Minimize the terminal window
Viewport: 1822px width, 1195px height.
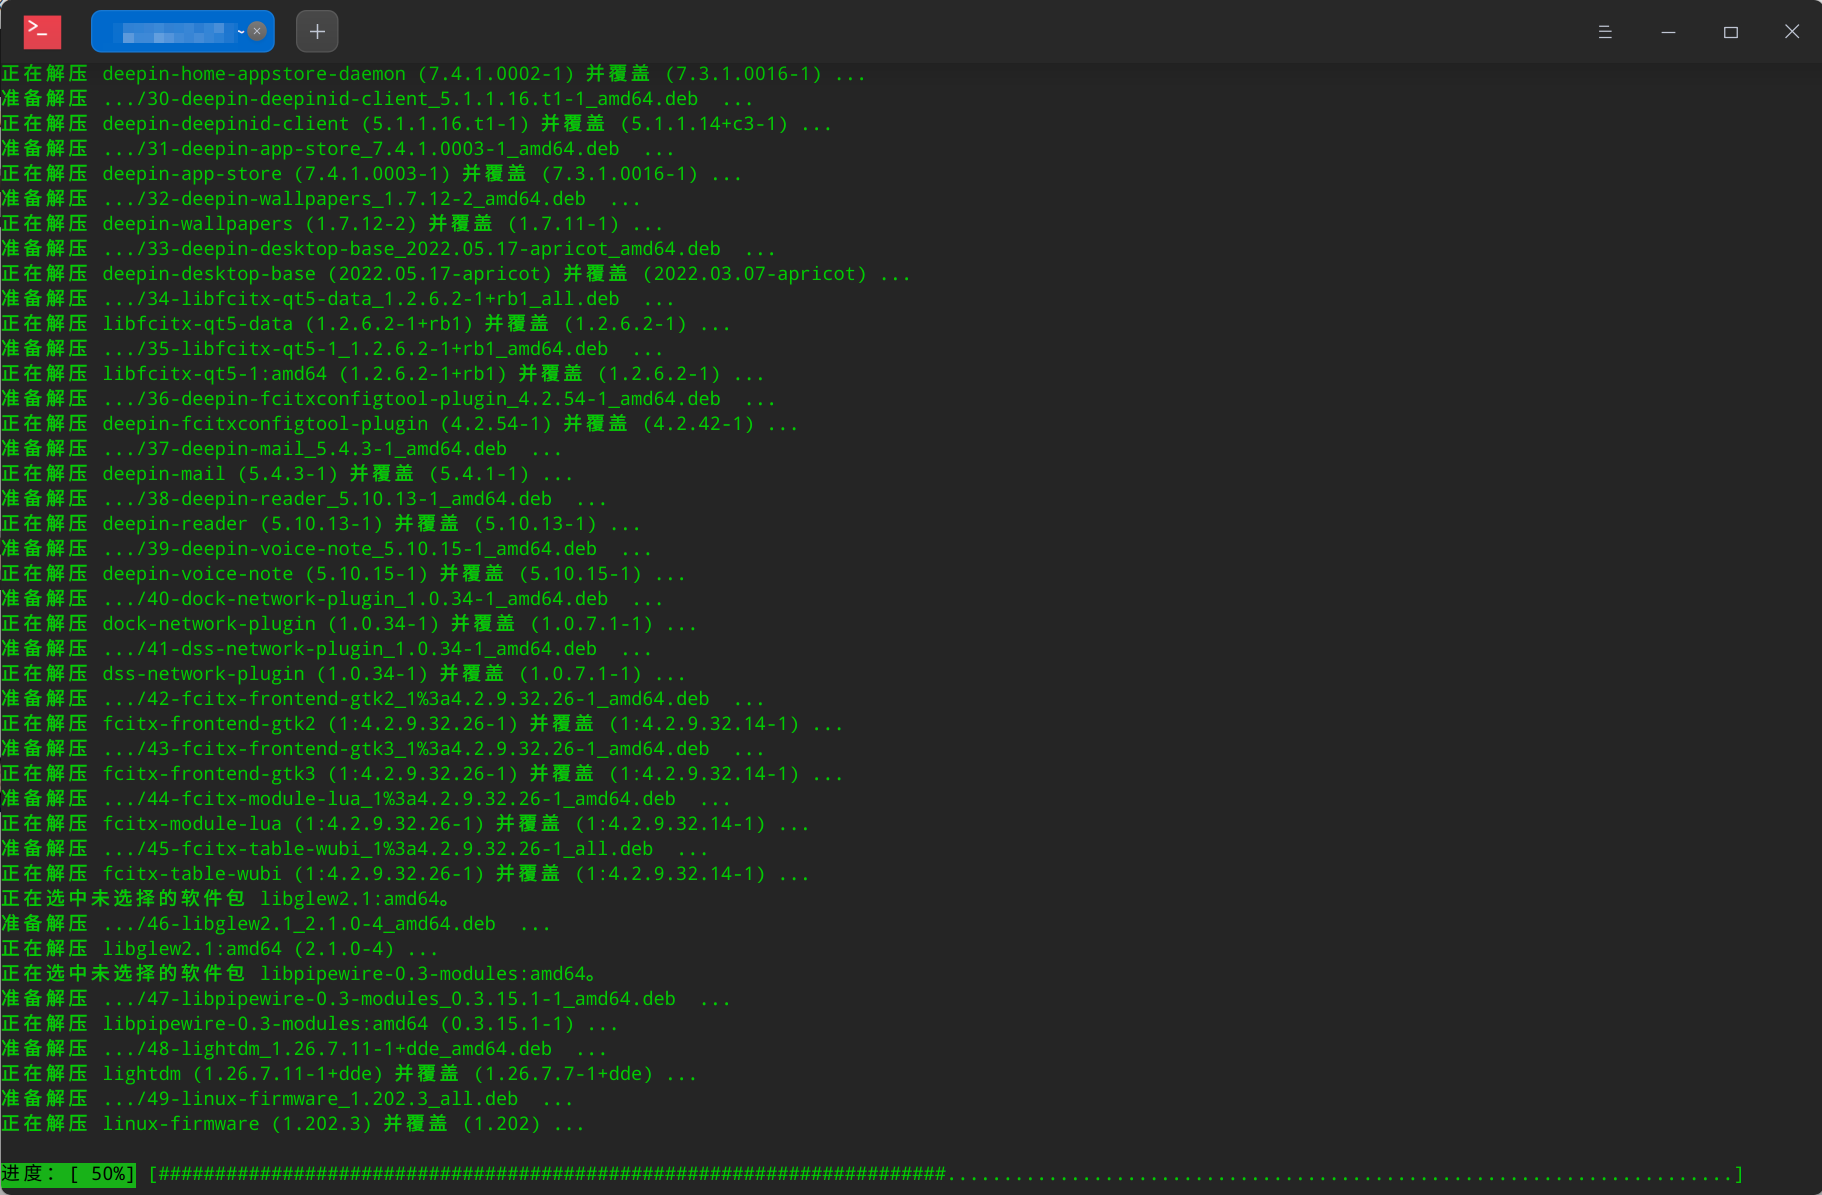pyautogui.click(x=1668, y=31)
